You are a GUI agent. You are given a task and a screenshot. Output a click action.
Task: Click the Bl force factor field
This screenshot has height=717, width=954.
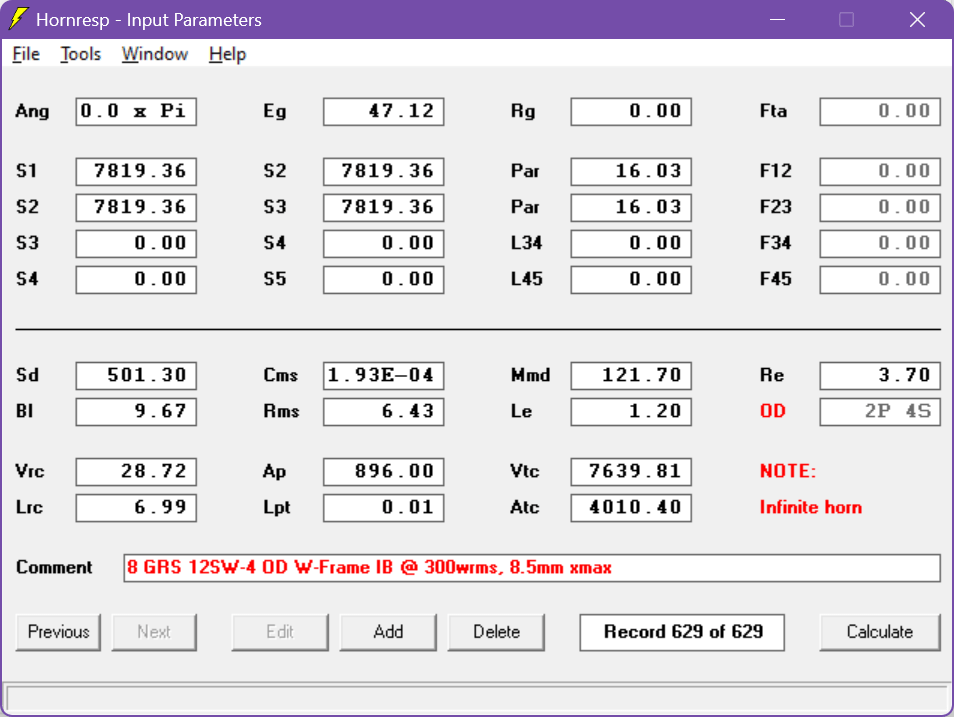click(x=136, y=411)
